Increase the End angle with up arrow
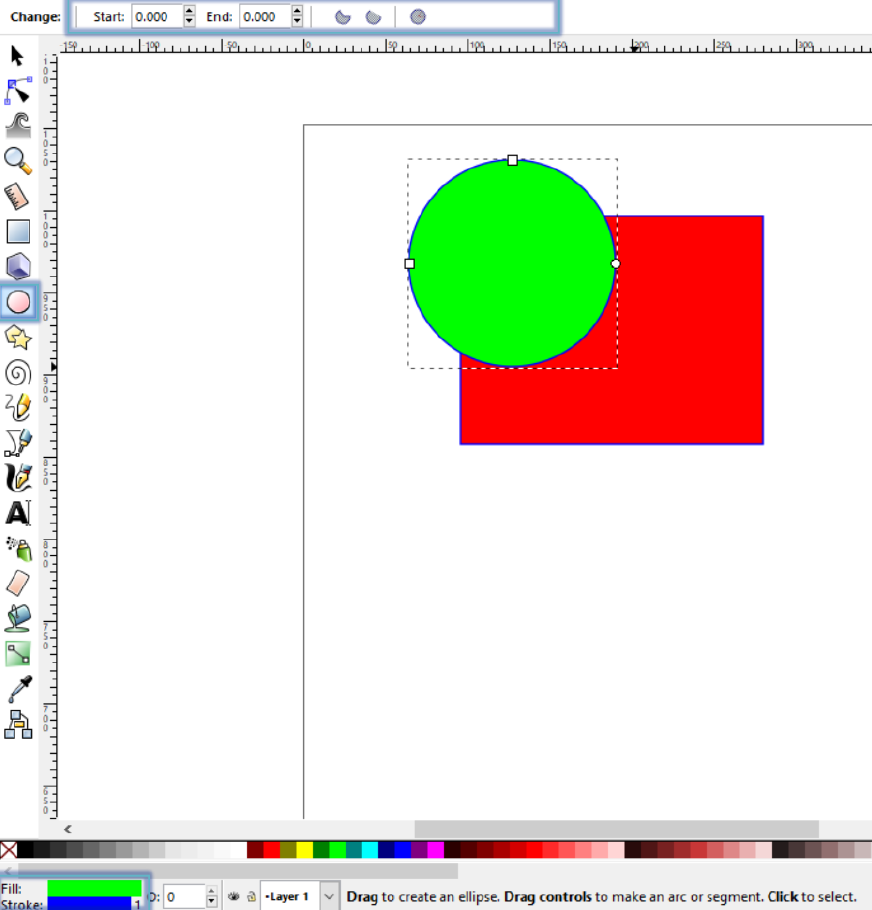Viewport: 872px width, 910px height. [297, 11]
